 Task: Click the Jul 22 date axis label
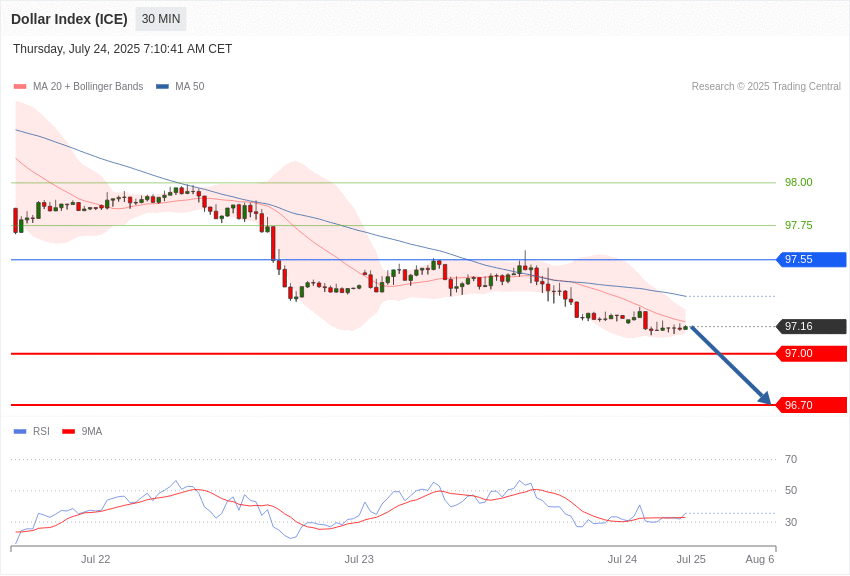[x=95, y=559]
